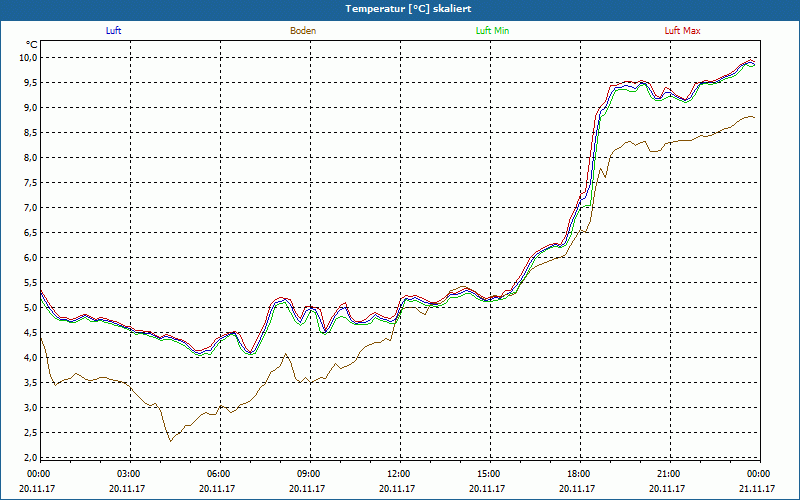The height and width of the screenshot is (500, 800).
Task: Click the '06:00' time axis label
Action: click(x=218, y=474)
